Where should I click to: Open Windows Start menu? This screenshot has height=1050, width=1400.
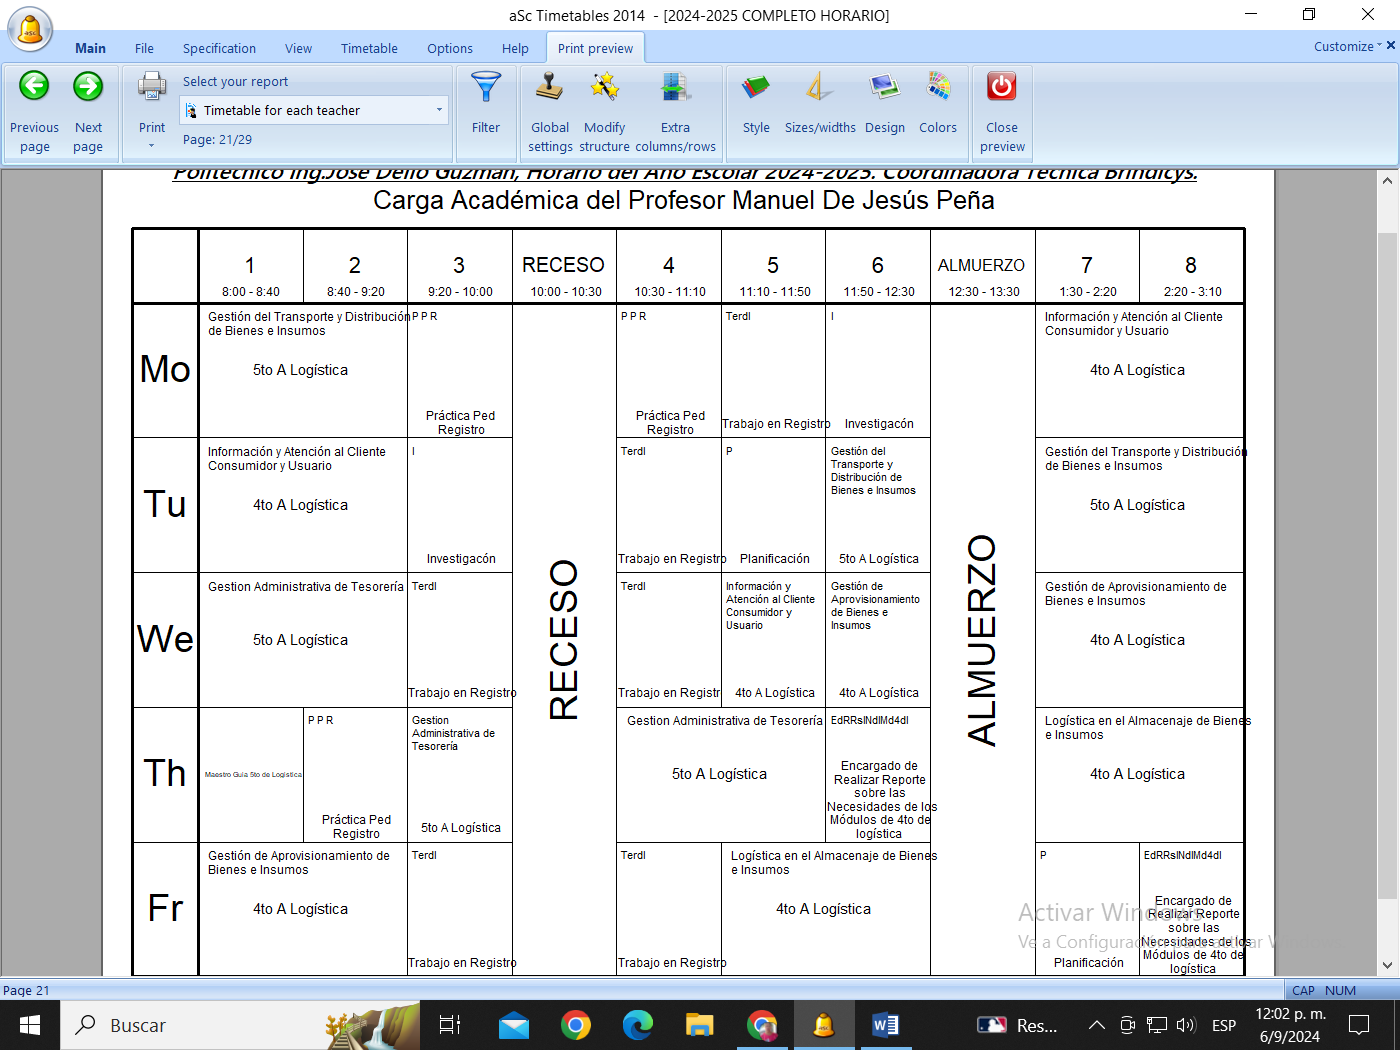pyautogui.click(x=30, y=1025)
